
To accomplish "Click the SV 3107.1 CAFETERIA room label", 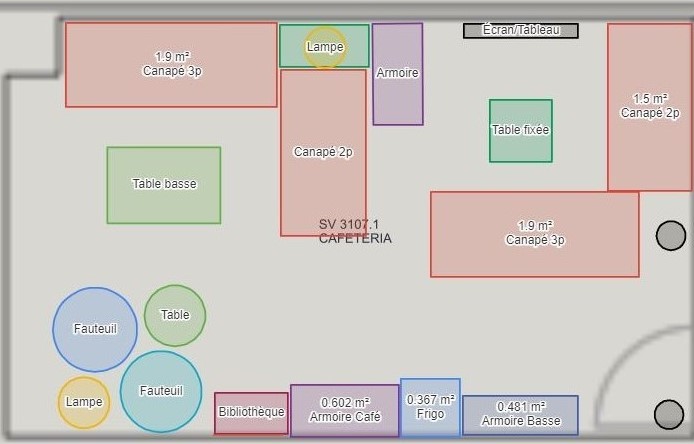I will click(355, 231).
